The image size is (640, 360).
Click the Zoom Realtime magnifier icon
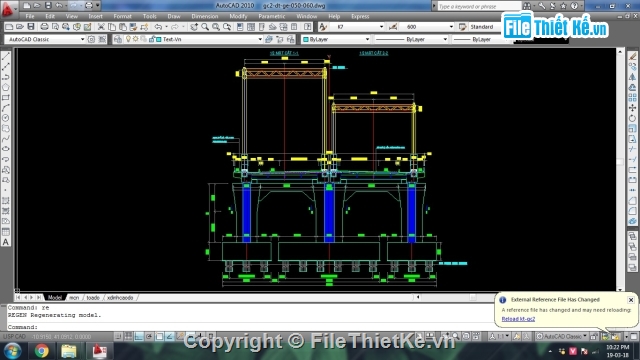tap(205, 27)
